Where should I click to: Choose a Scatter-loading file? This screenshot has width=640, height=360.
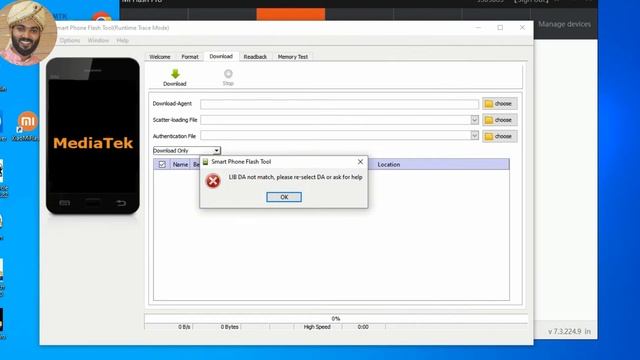click(x=500, y=120)
